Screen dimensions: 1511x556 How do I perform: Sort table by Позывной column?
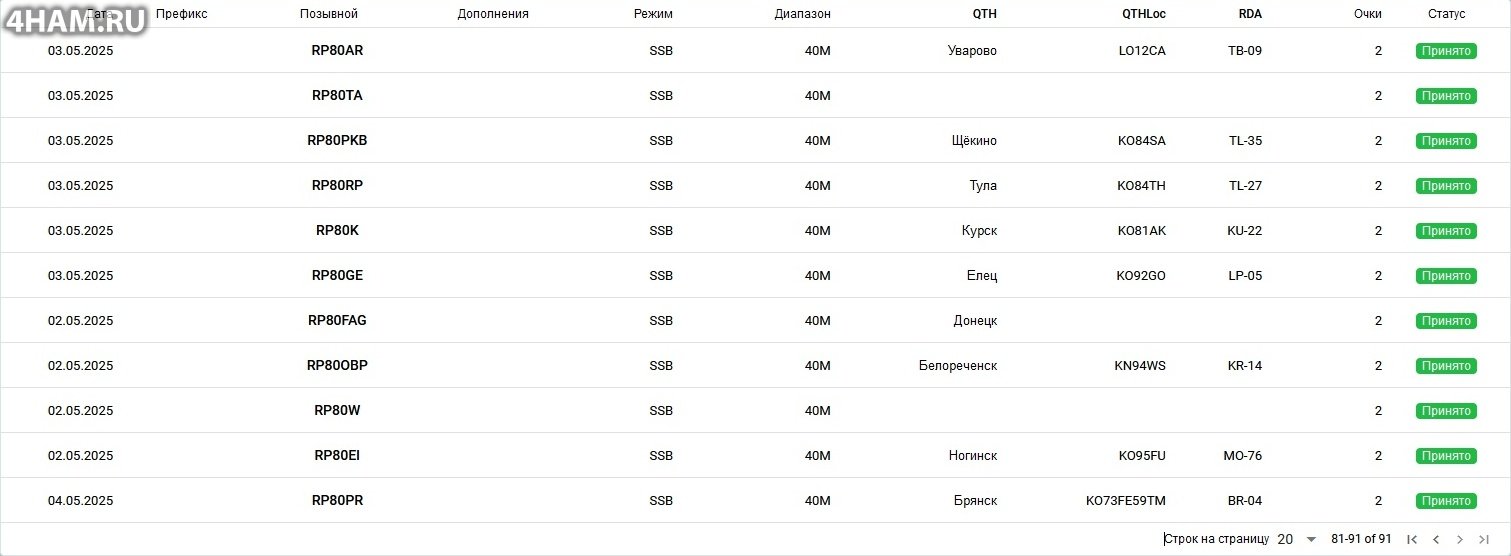pyautogui.click(x=328, y=14)
